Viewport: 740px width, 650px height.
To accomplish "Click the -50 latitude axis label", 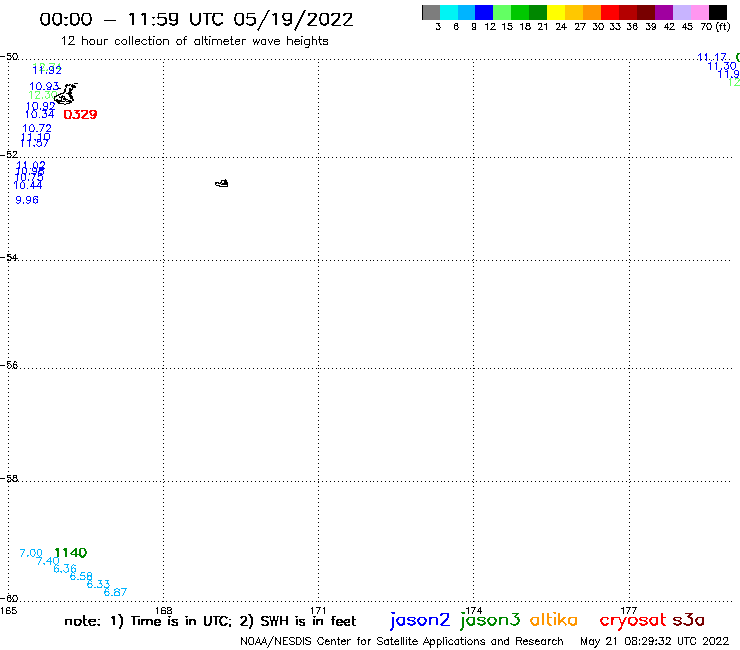I will pyautogui.click(x=9, y=57).
